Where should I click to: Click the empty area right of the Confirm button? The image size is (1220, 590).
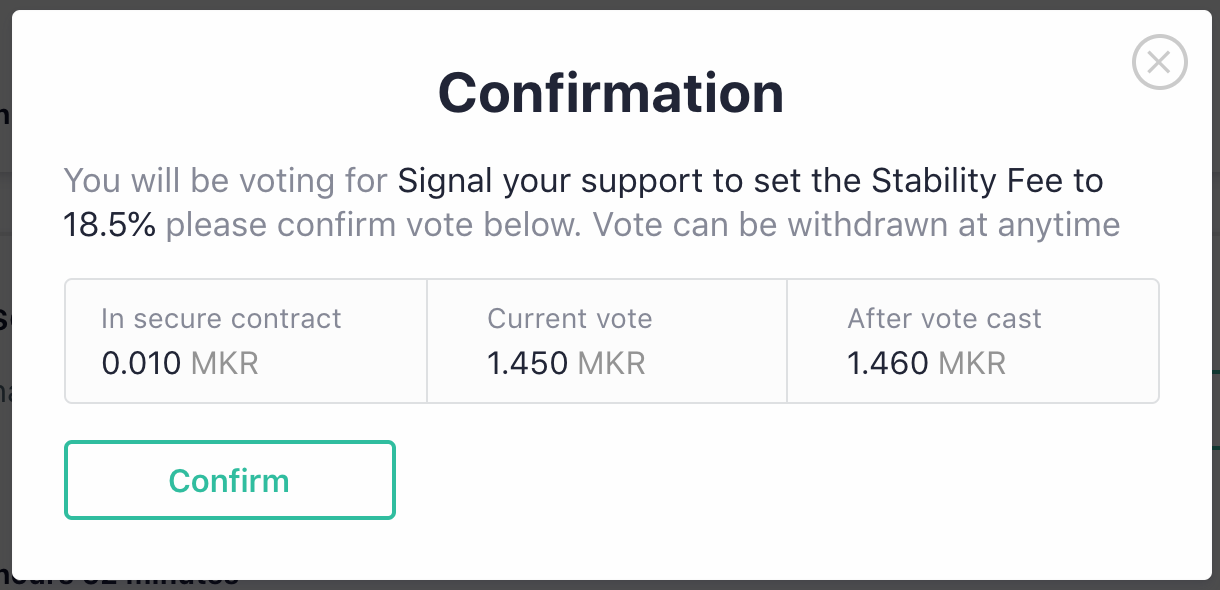click(x=780, y=480)
